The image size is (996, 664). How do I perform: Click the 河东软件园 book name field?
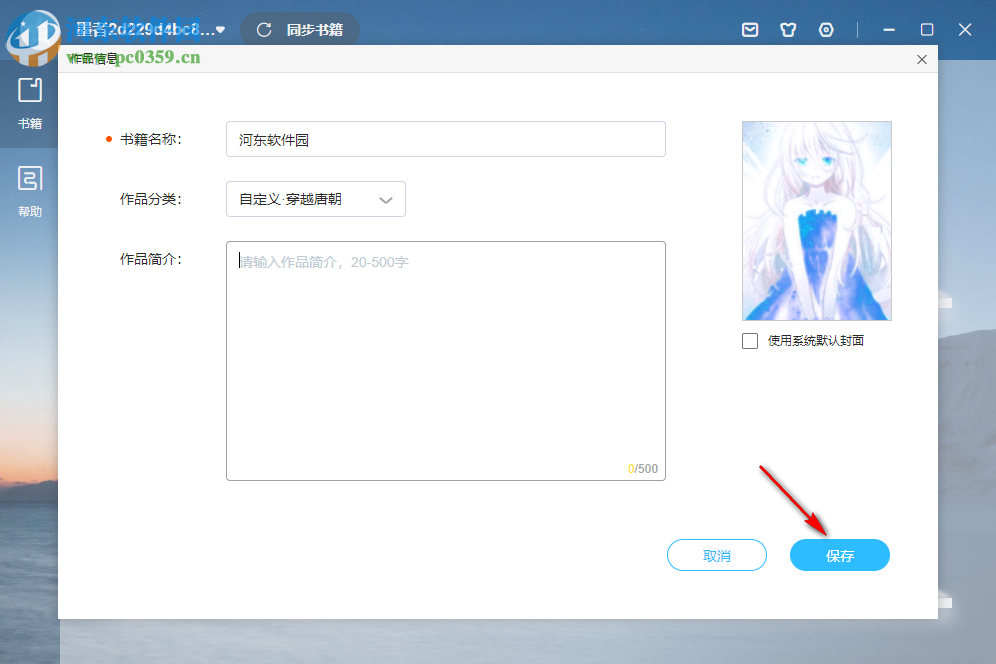[x=445, y=139]
